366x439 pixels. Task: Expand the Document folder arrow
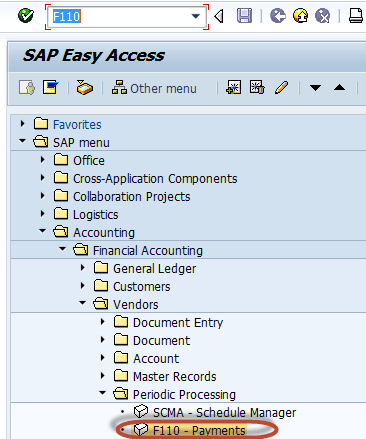point(103,340)
